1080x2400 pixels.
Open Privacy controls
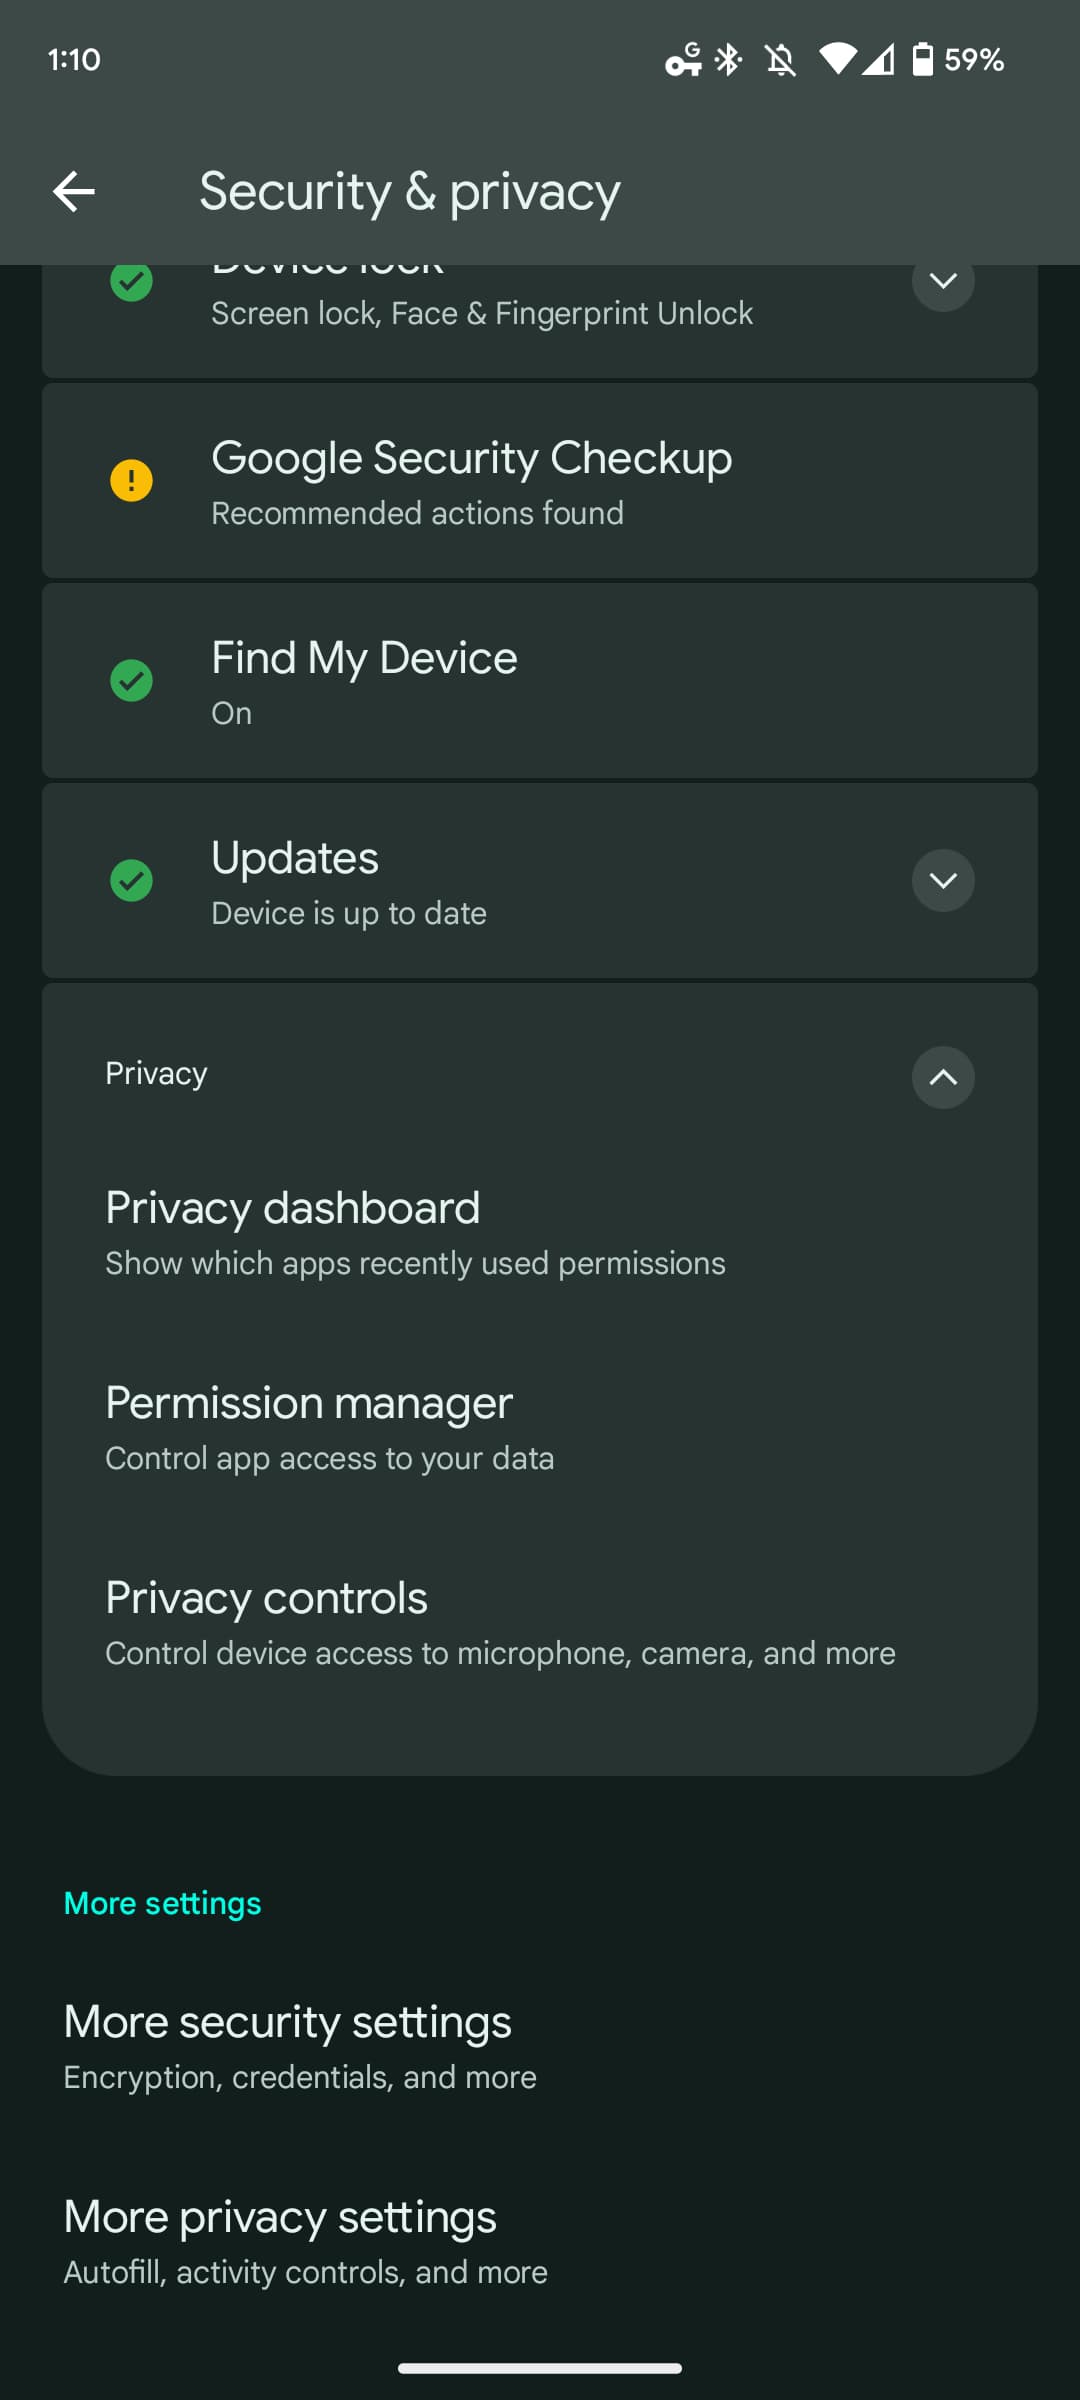point(500,1623)
